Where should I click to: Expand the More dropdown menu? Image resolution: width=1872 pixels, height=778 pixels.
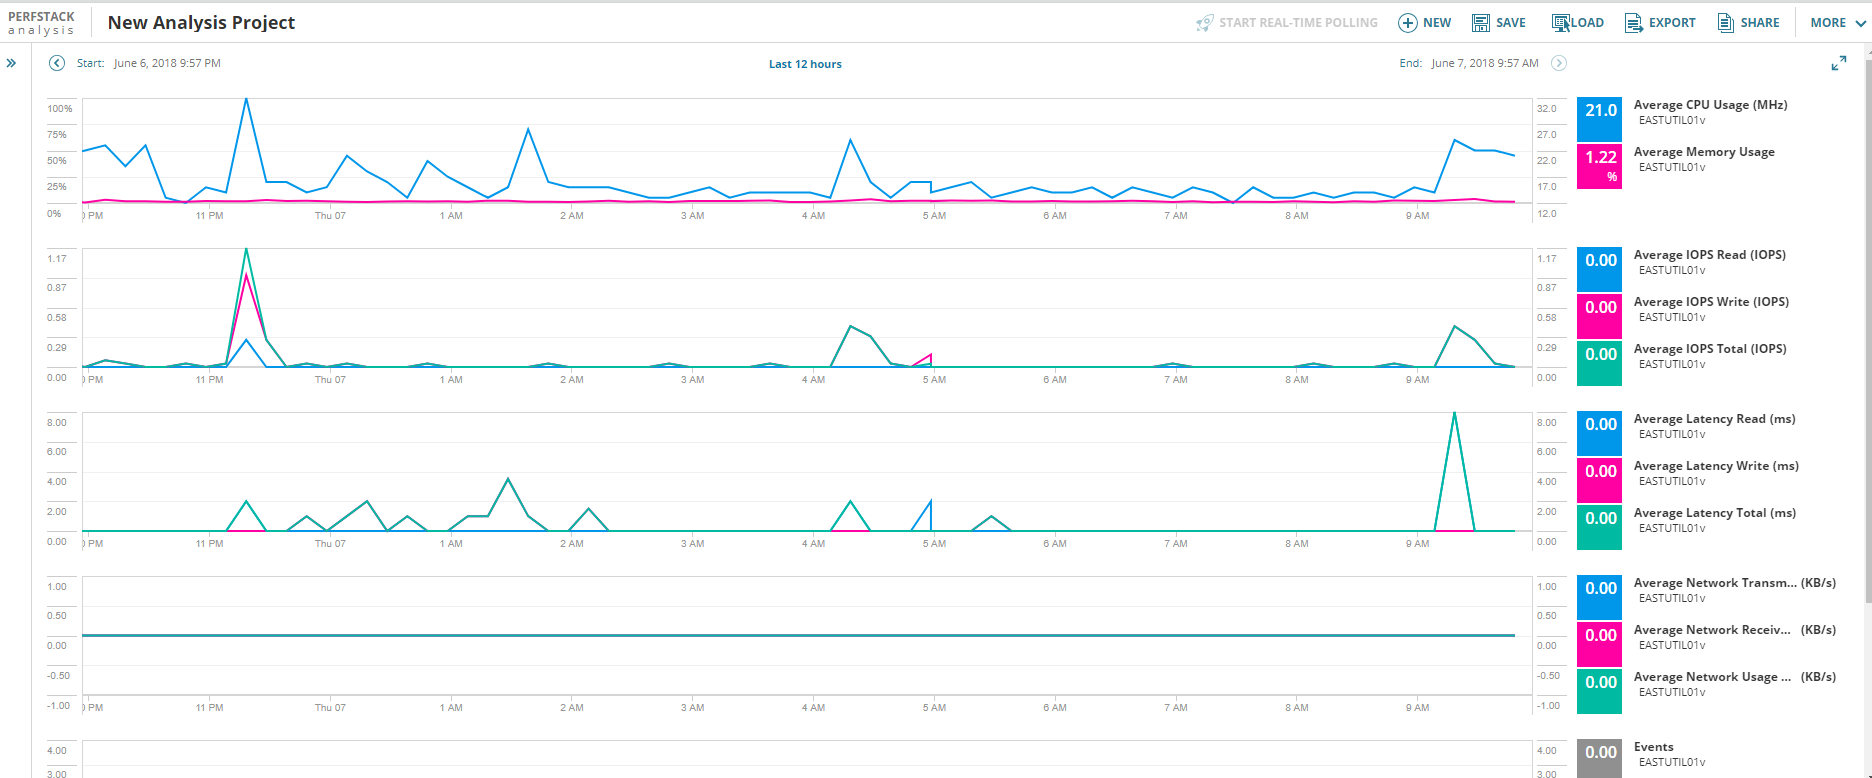coord(1838,23)
